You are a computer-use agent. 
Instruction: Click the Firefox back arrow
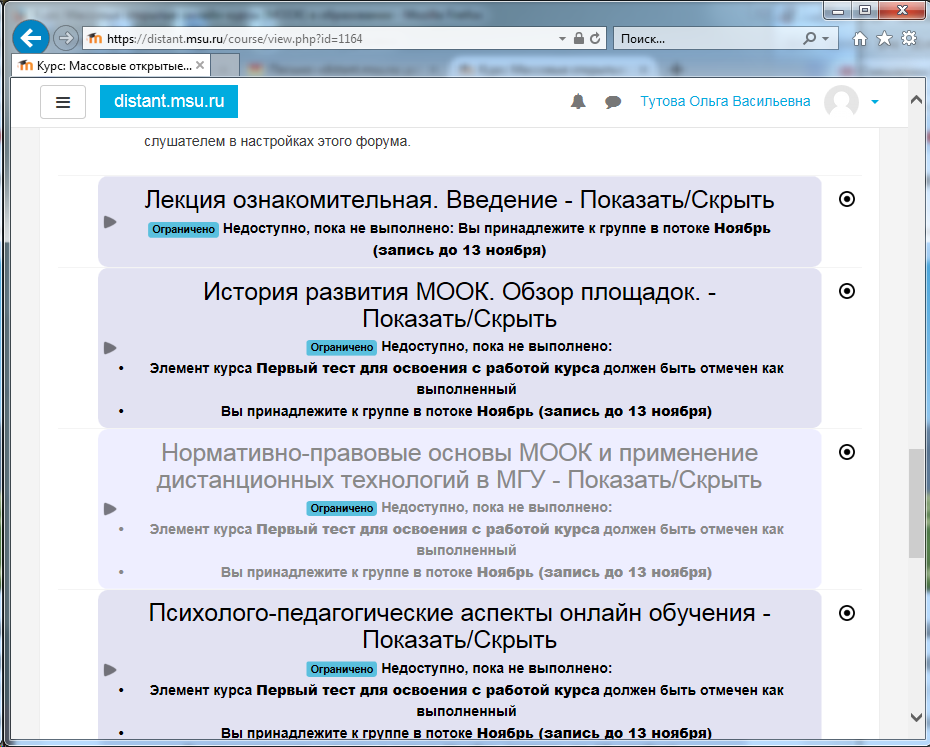click(30, 37)
